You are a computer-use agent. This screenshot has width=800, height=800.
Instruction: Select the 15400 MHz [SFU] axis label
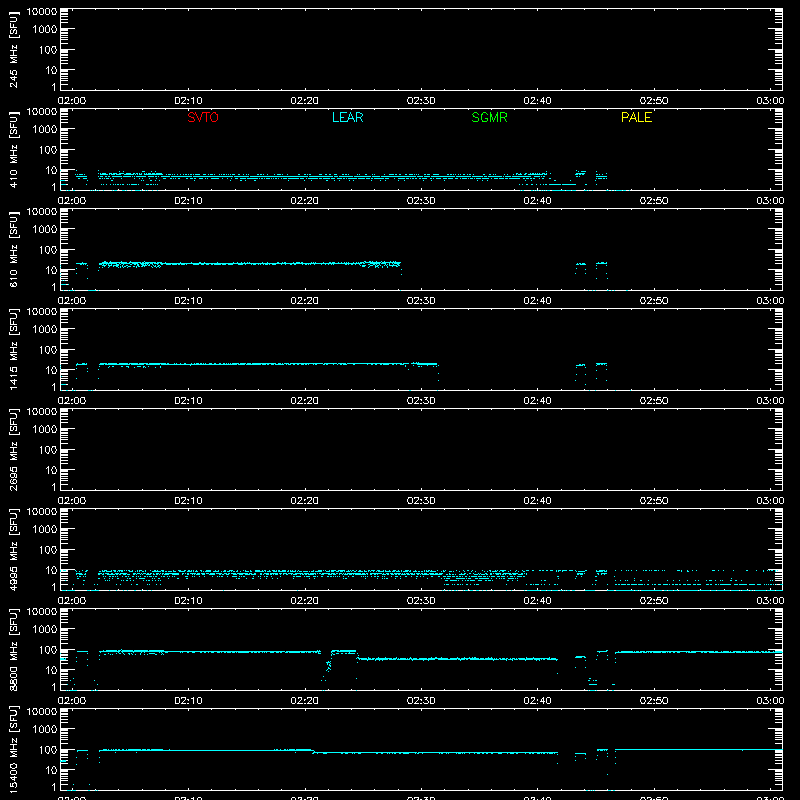pyautogui.click(x=14, y=749)
